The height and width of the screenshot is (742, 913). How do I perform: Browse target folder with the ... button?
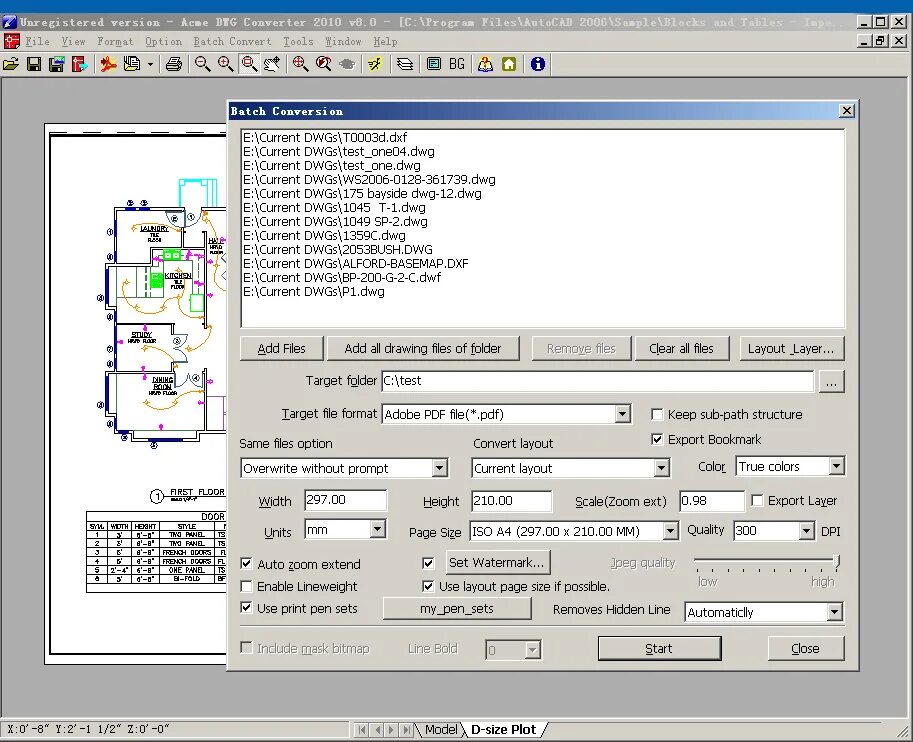831,382
